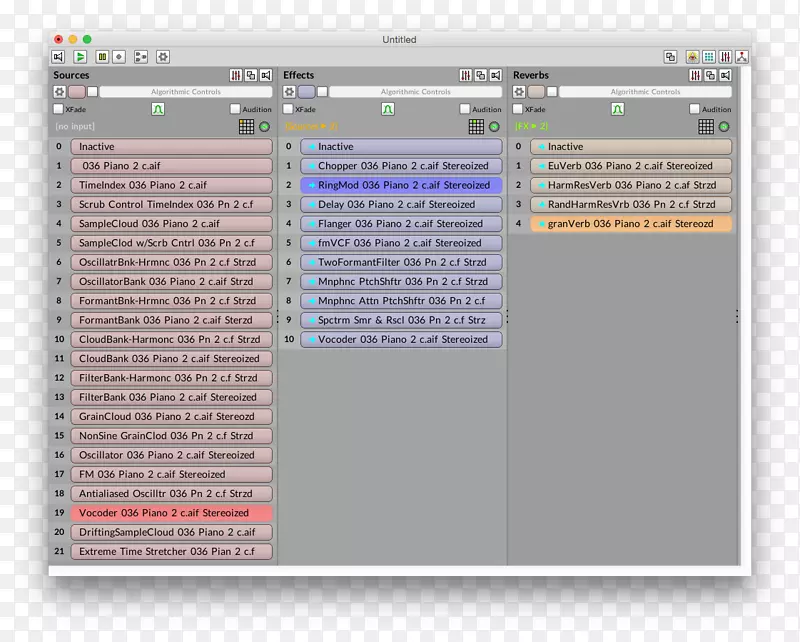Select EuVerb 036 Piano reverb
The height and width of the screenshot is (642, 800).
click(631, 166)
